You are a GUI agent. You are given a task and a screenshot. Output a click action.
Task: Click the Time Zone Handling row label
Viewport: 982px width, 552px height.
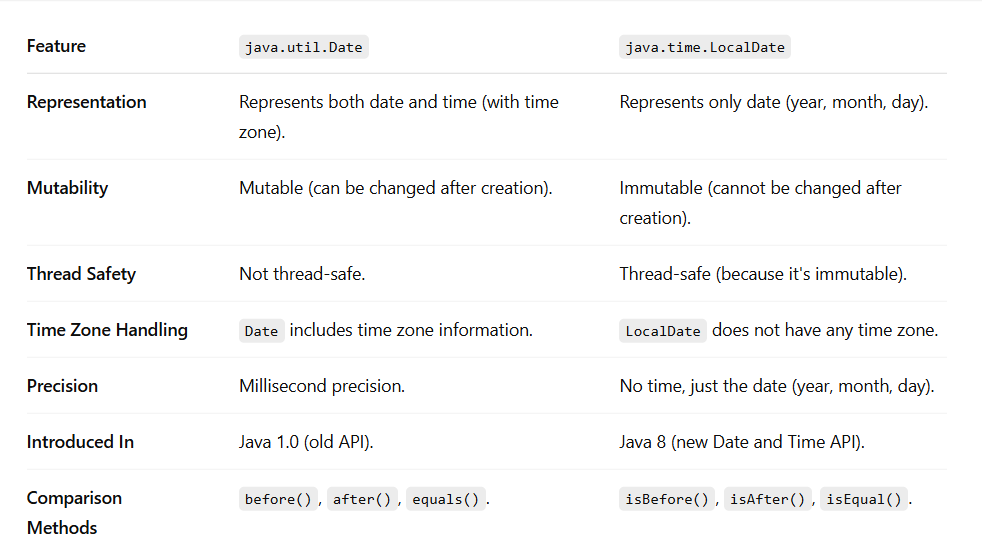tap(107, 330)
